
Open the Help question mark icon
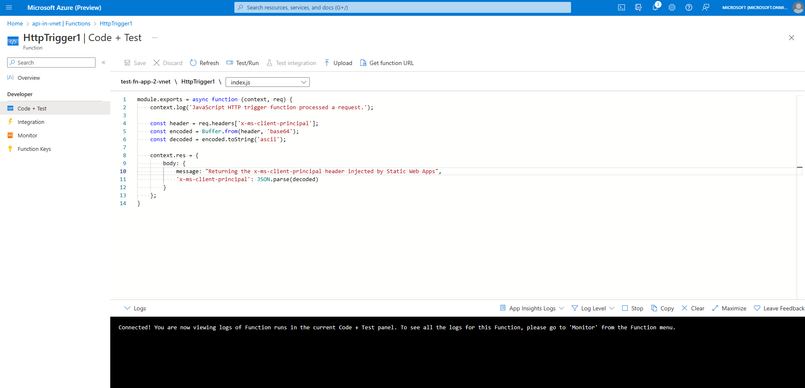click(689, 8)
